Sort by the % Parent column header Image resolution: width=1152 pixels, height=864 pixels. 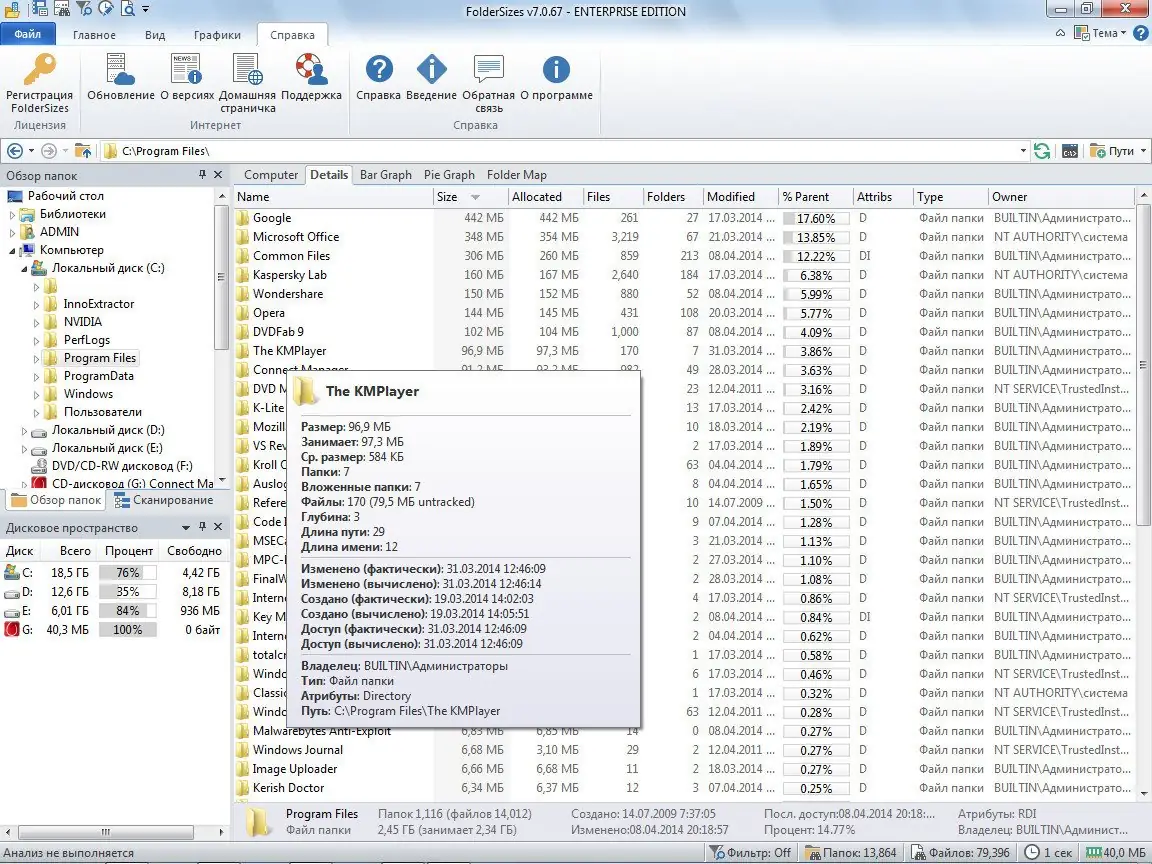click(x=814, y=197)
